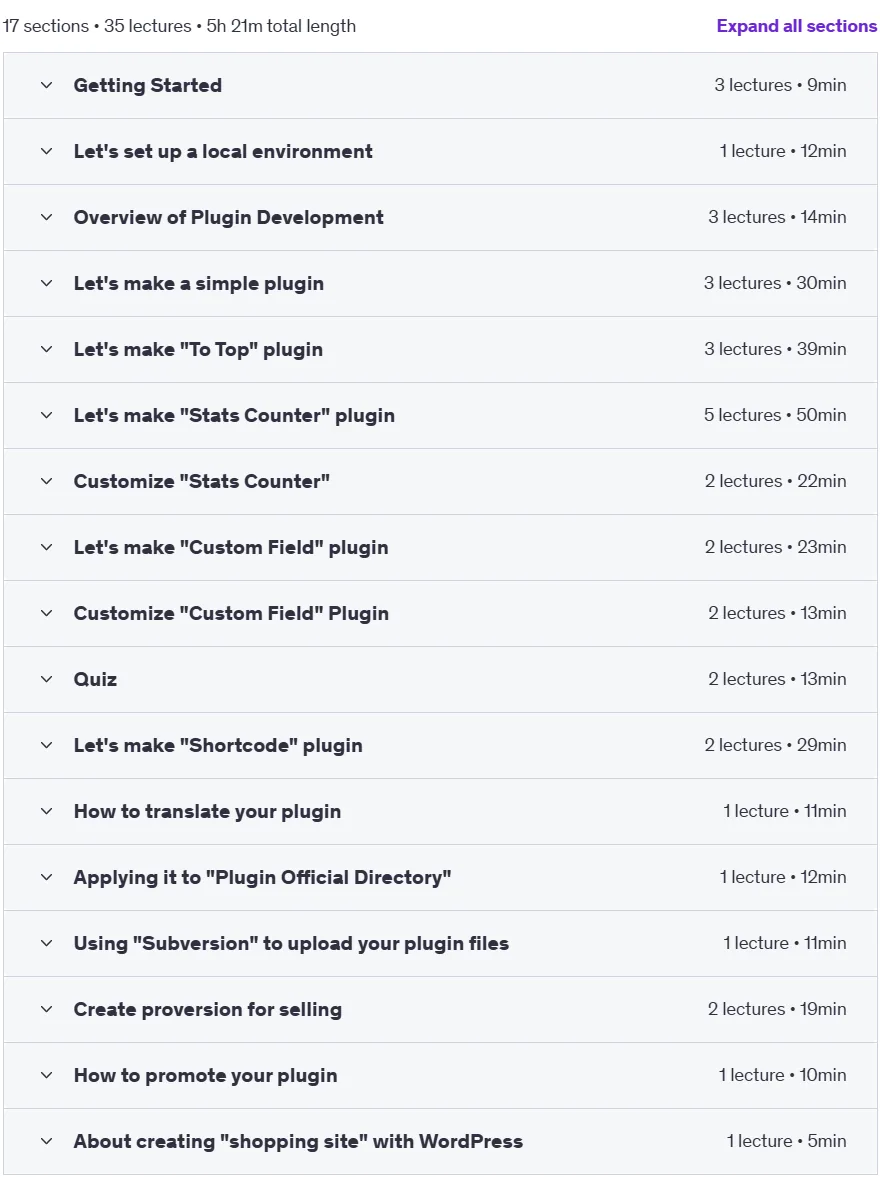
Task: Expand Let's set up a local environment chevron
Action: [47, 152]
